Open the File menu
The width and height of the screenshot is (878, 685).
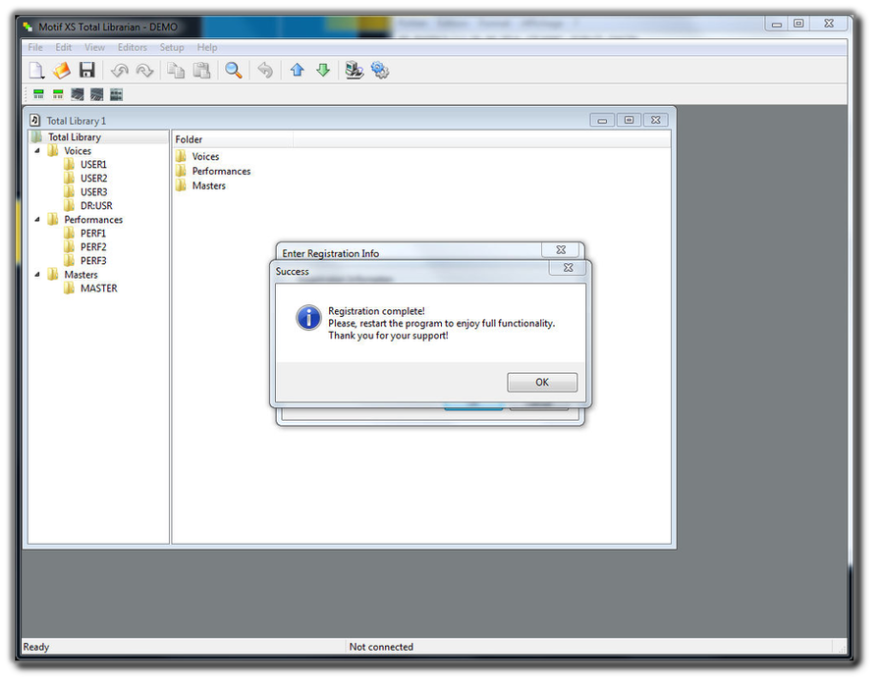[x=35, y=48]
